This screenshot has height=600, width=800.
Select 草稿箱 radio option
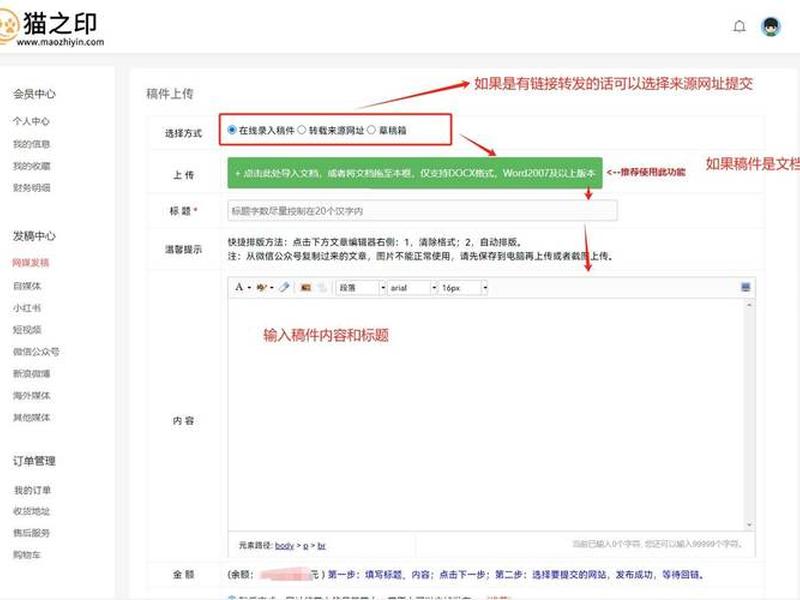(x=371, y=130)
